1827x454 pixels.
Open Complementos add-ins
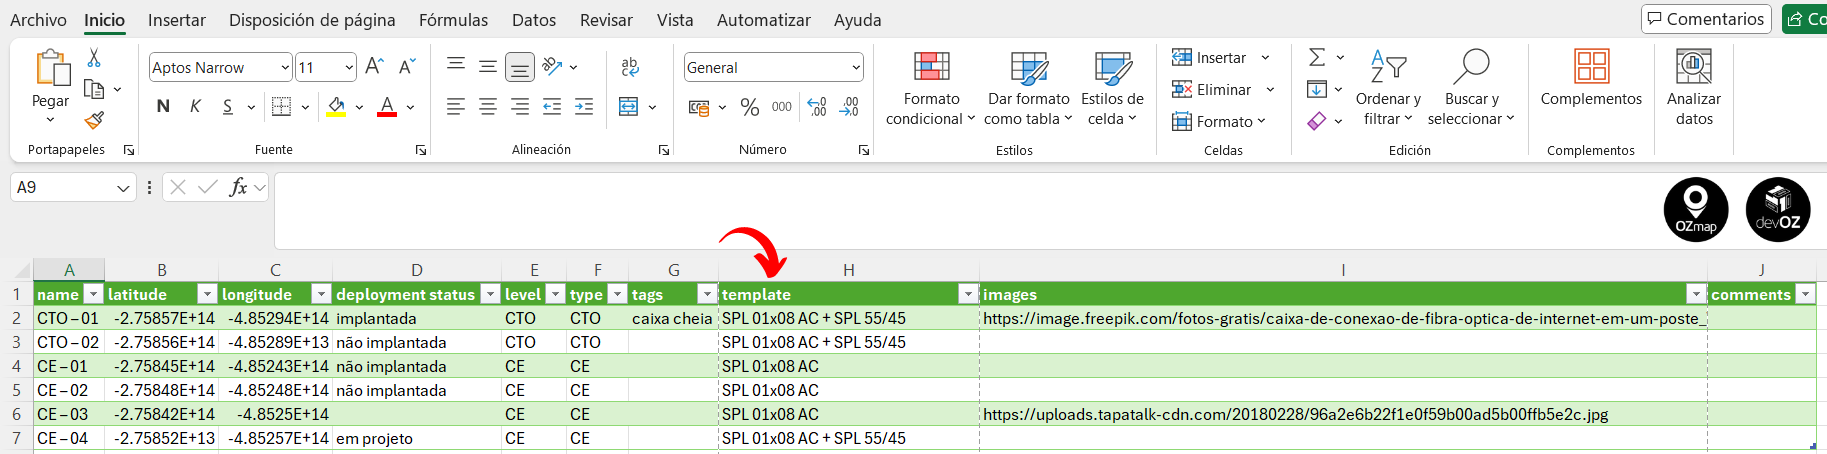tap(1591, 78)
